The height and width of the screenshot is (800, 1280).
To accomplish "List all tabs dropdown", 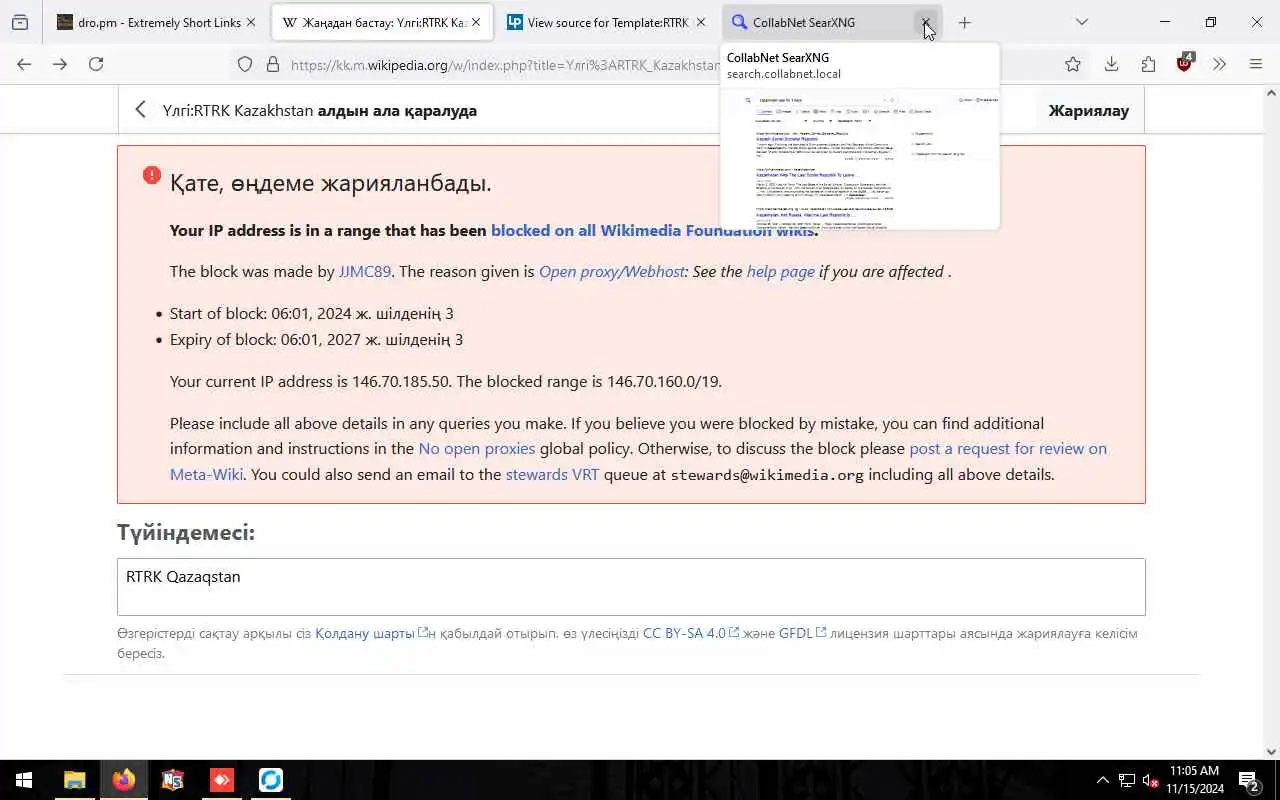I will pyautogui.click(x=1081, y=22).
